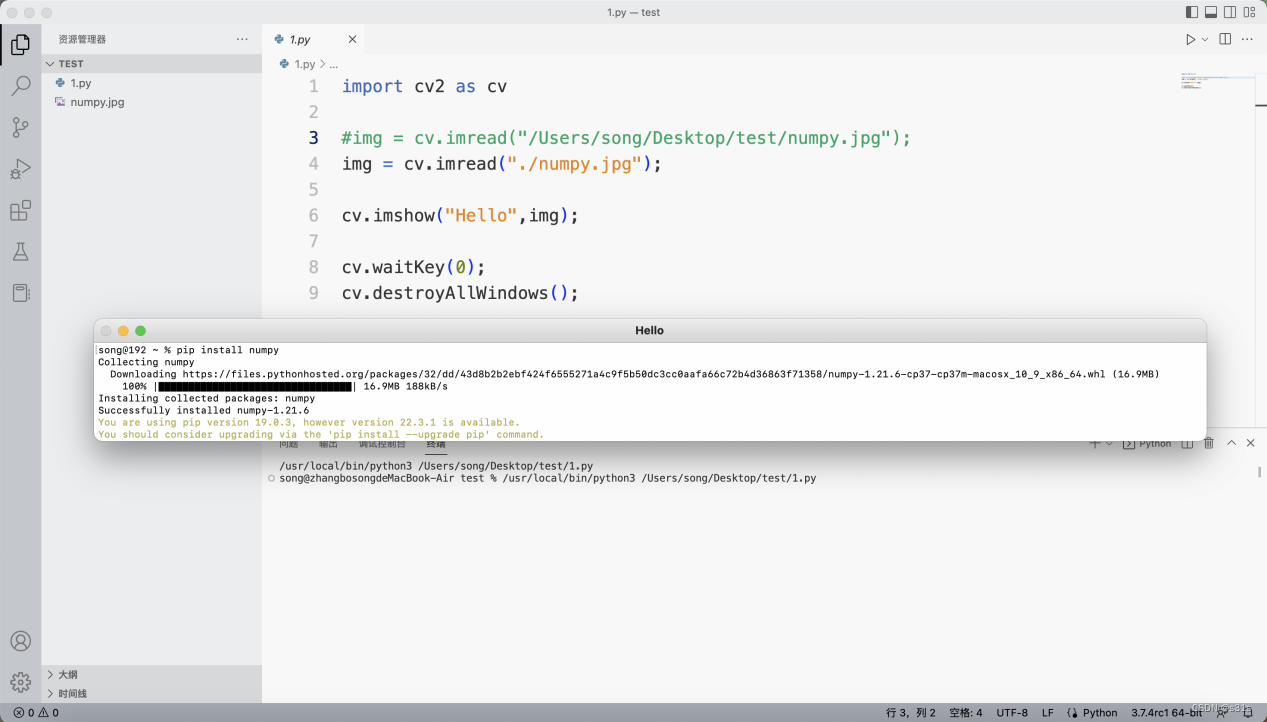Open run options dropdown beside play button

(1205, 39)
